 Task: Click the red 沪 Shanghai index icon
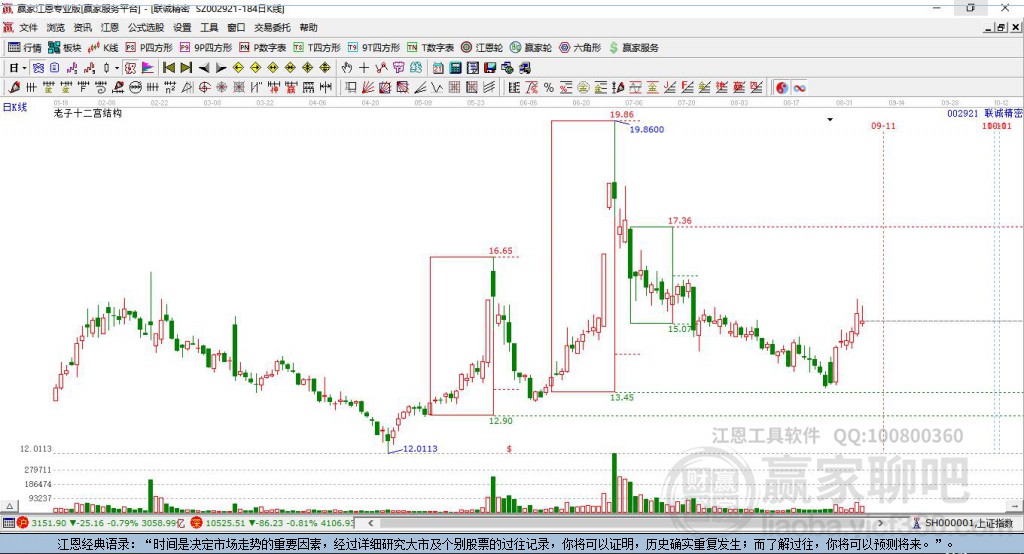click(x=23, y=523)
